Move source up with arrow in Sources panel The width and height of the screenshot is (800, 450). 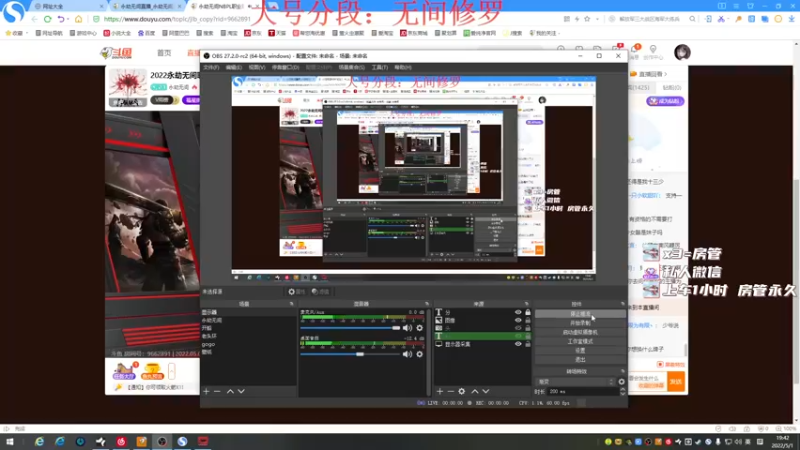474,391
